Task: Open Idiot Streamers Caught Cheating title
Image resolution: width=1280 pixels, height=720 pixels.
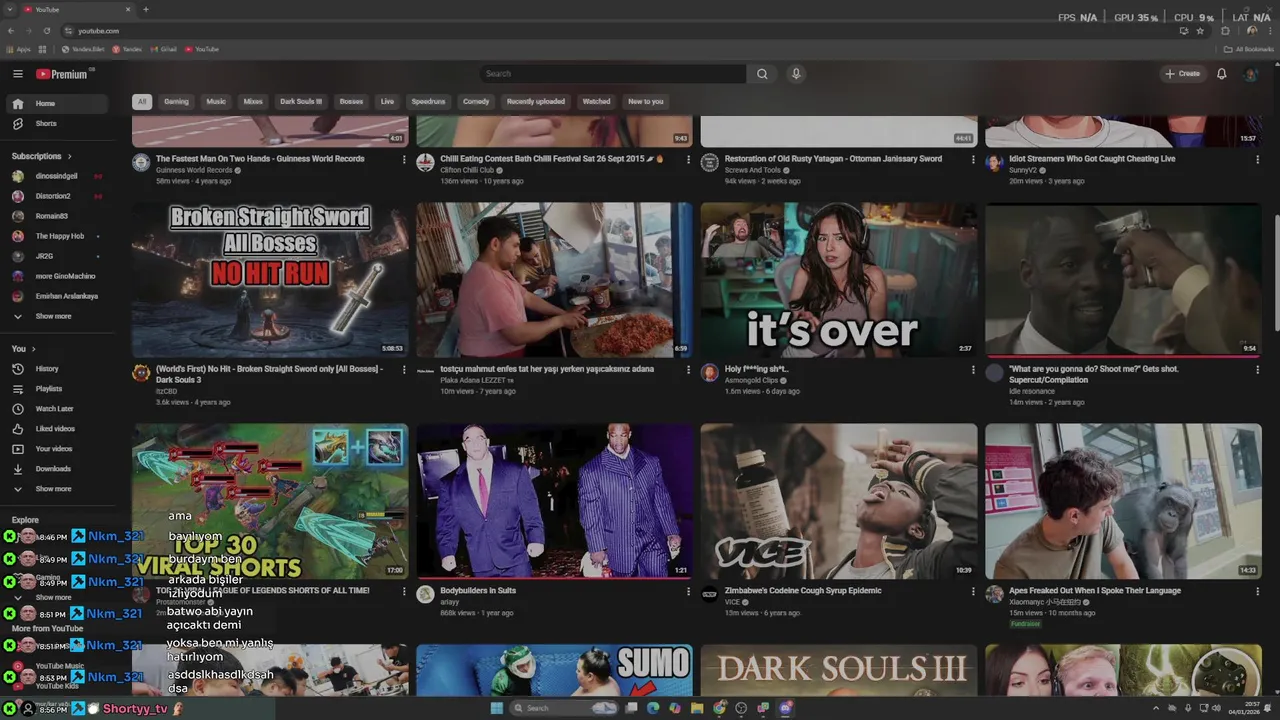Action: point(1092,159)
